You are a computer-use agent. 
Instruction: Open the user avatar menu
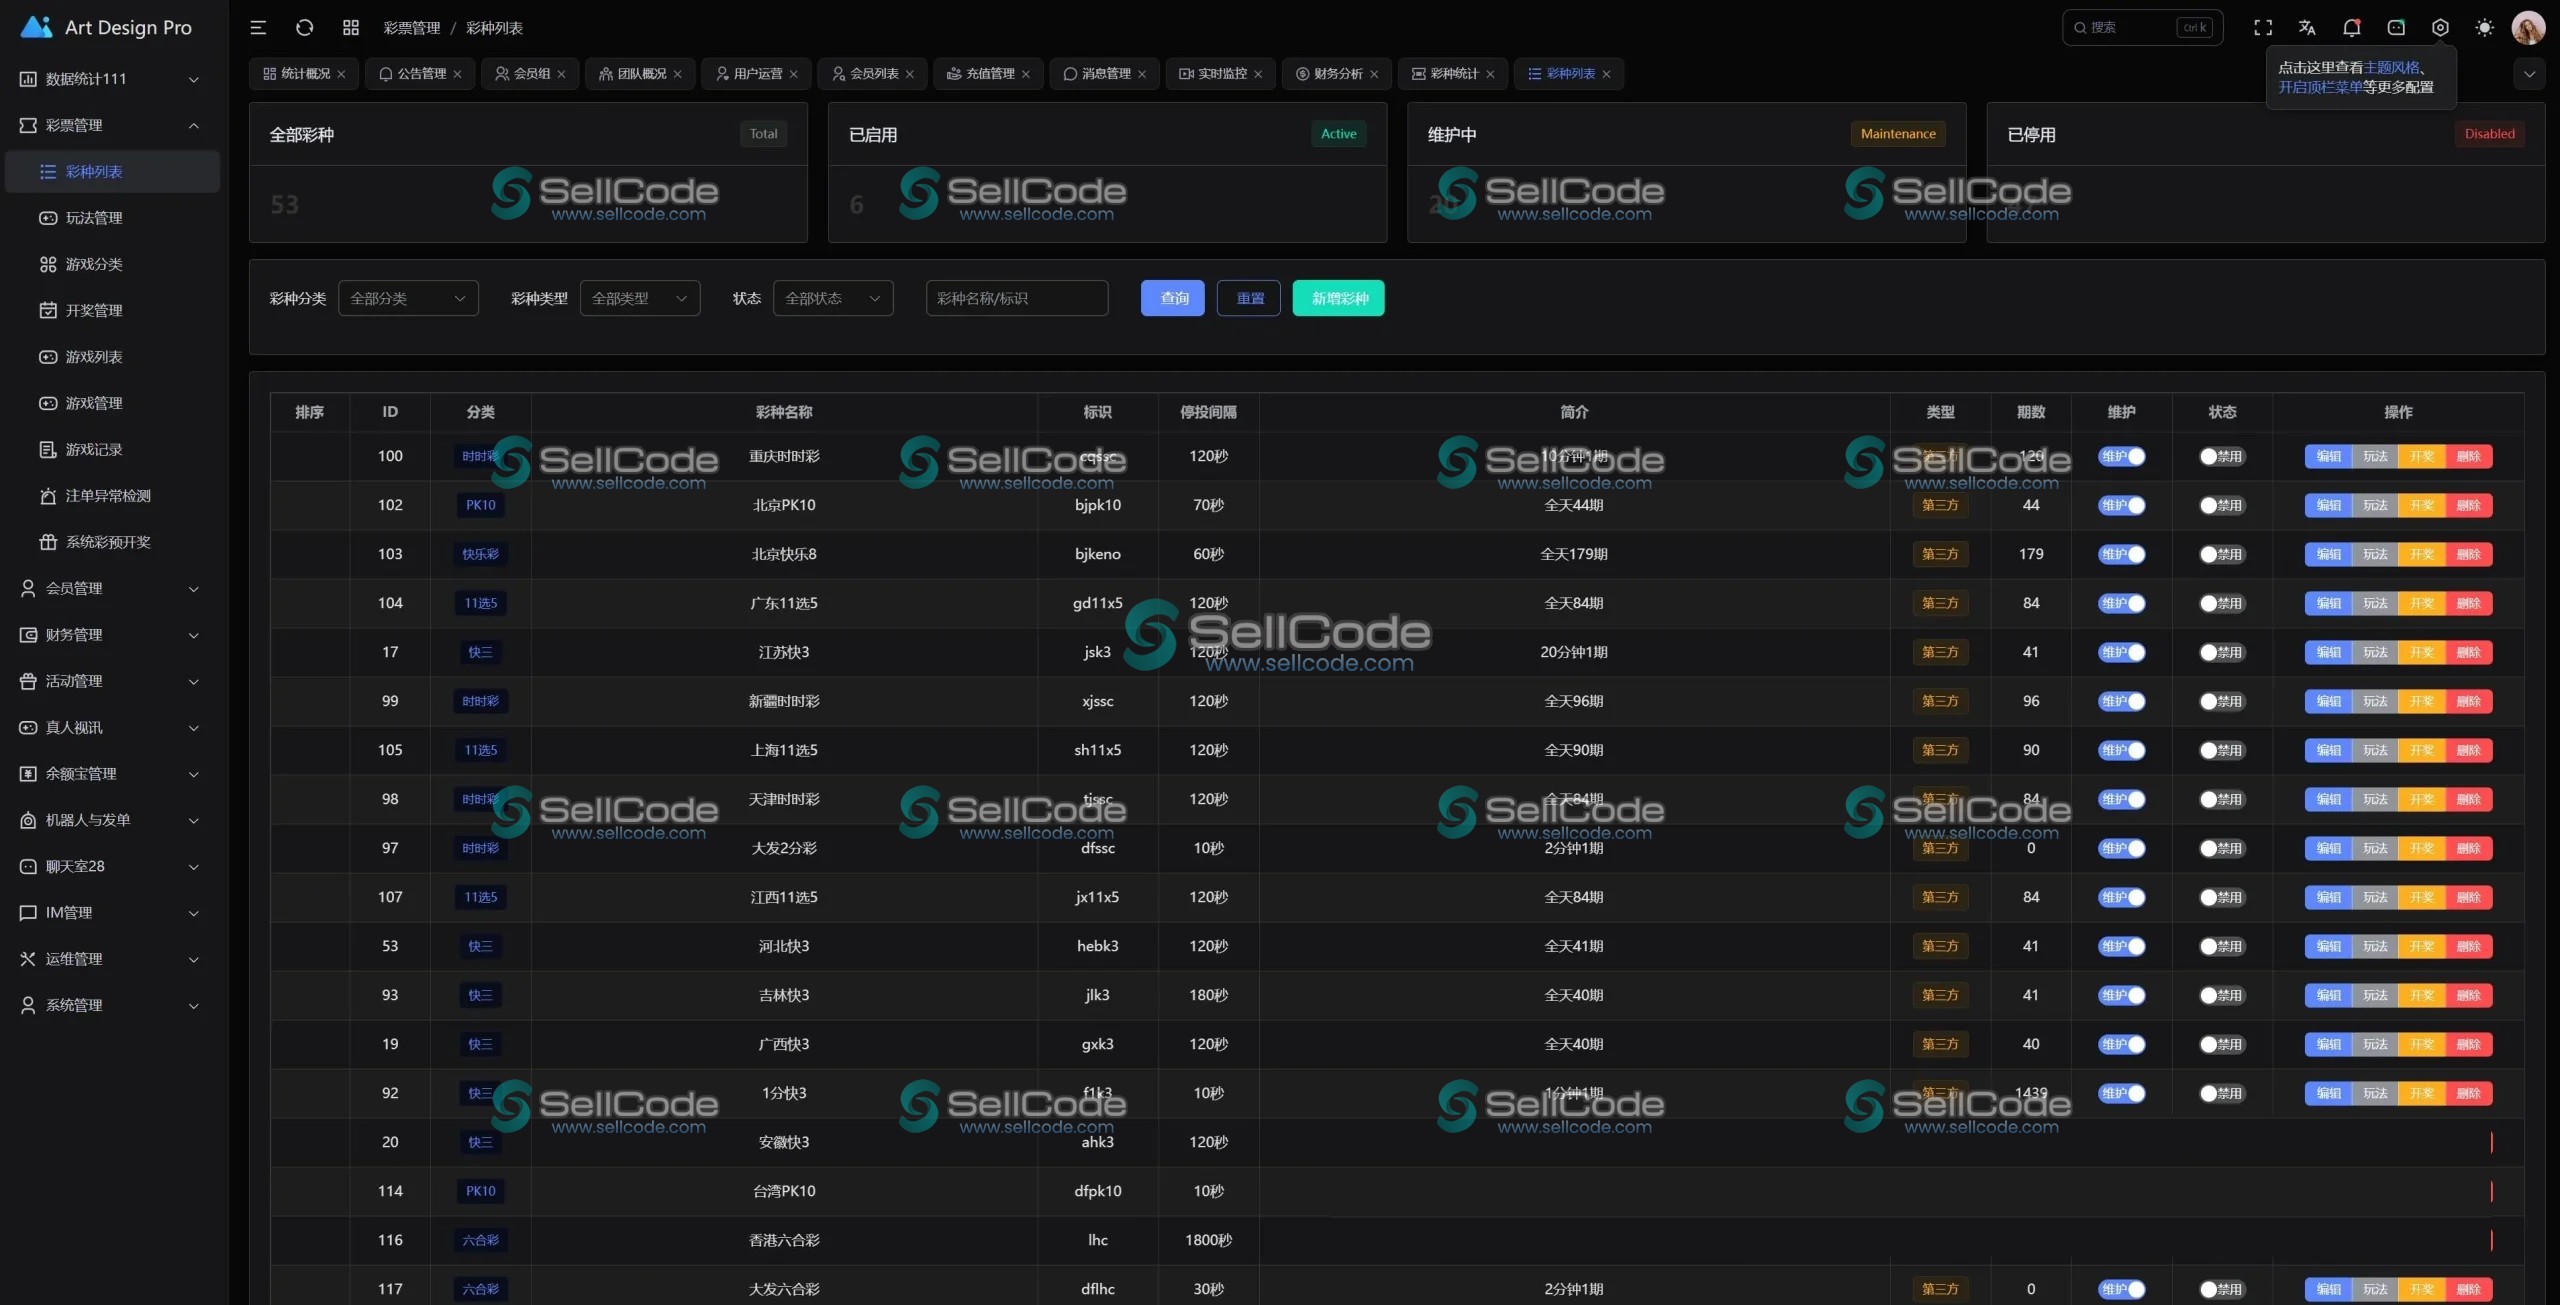click(x=2529, y=28)
